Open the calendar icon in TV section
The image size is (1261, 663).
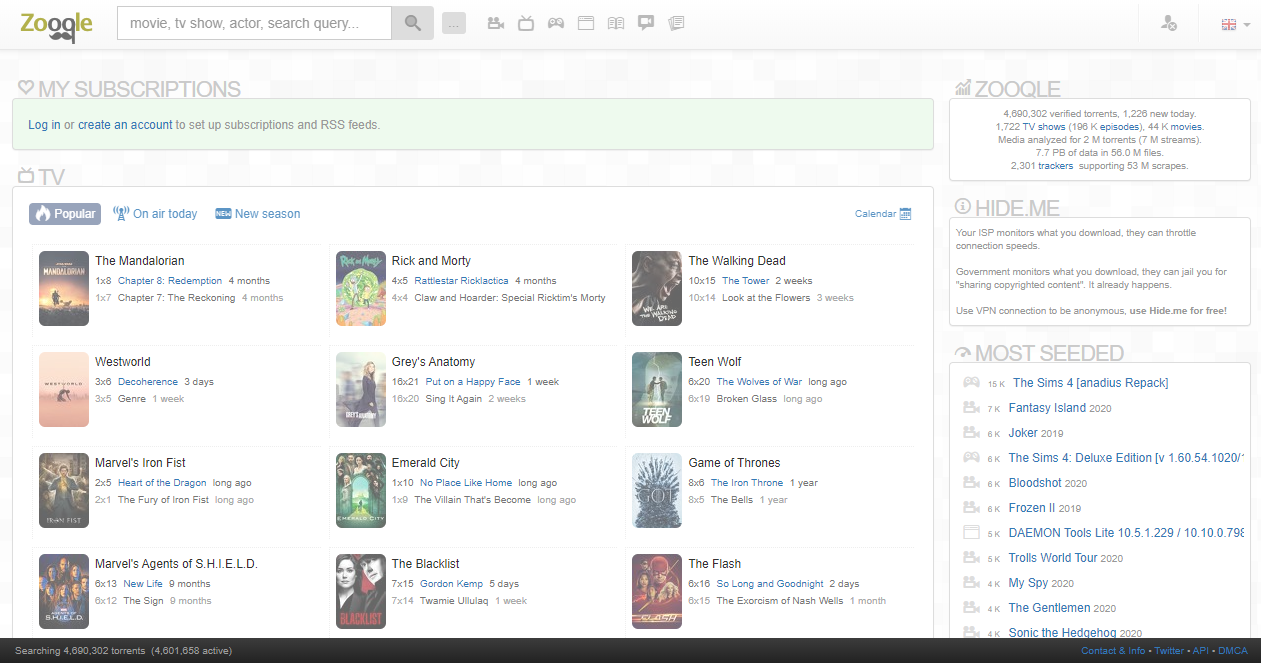905,214
